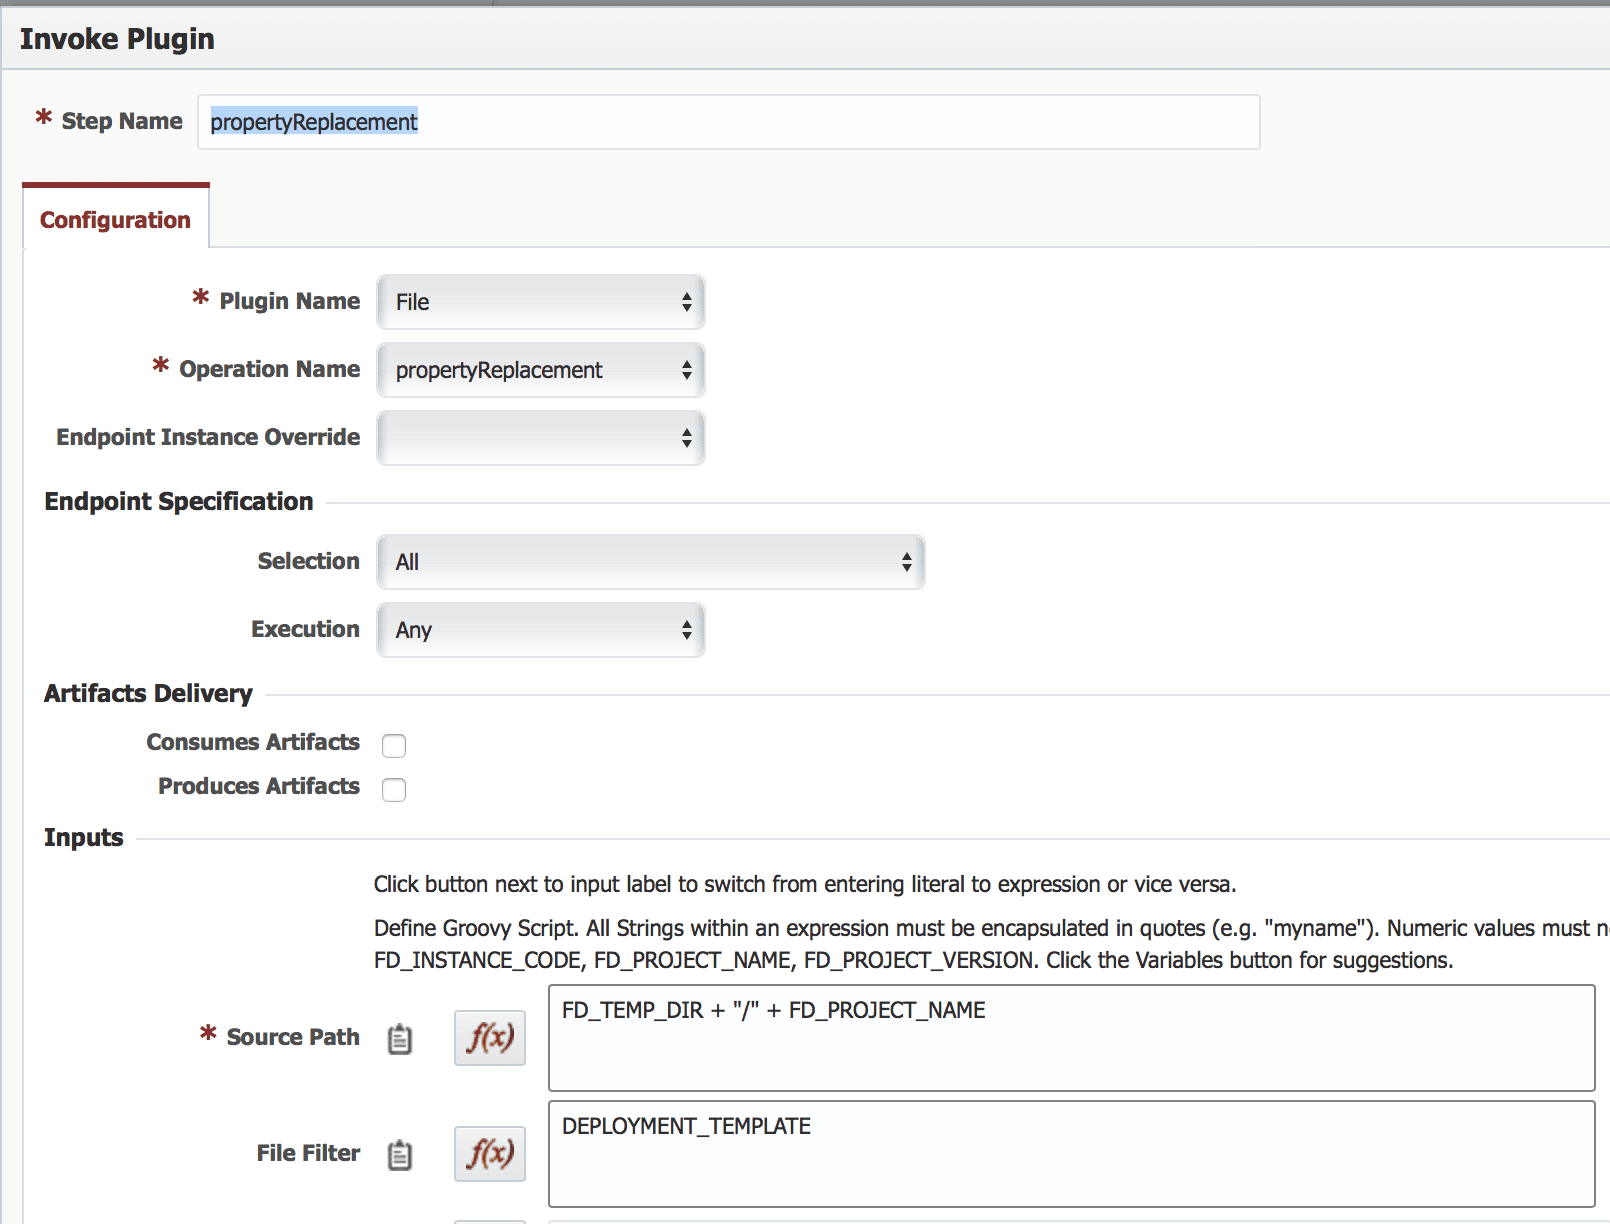Click the File Filter text area
The height and width of the screenshot is (1224, 1610).
coord(1071,1154)
